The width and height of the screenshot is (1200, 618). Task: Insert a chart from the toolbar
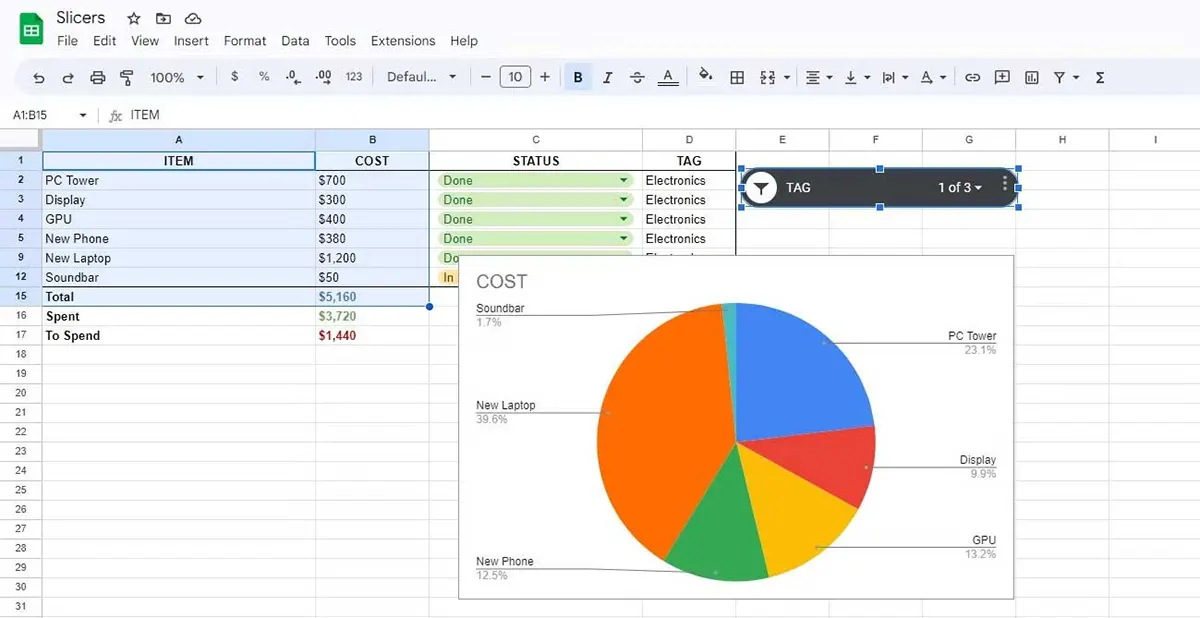1031,77
